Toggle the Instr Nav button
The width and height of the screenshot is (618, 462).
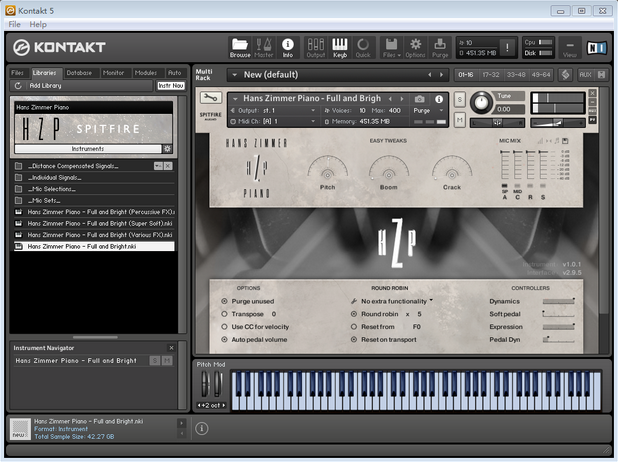point(171,86)
